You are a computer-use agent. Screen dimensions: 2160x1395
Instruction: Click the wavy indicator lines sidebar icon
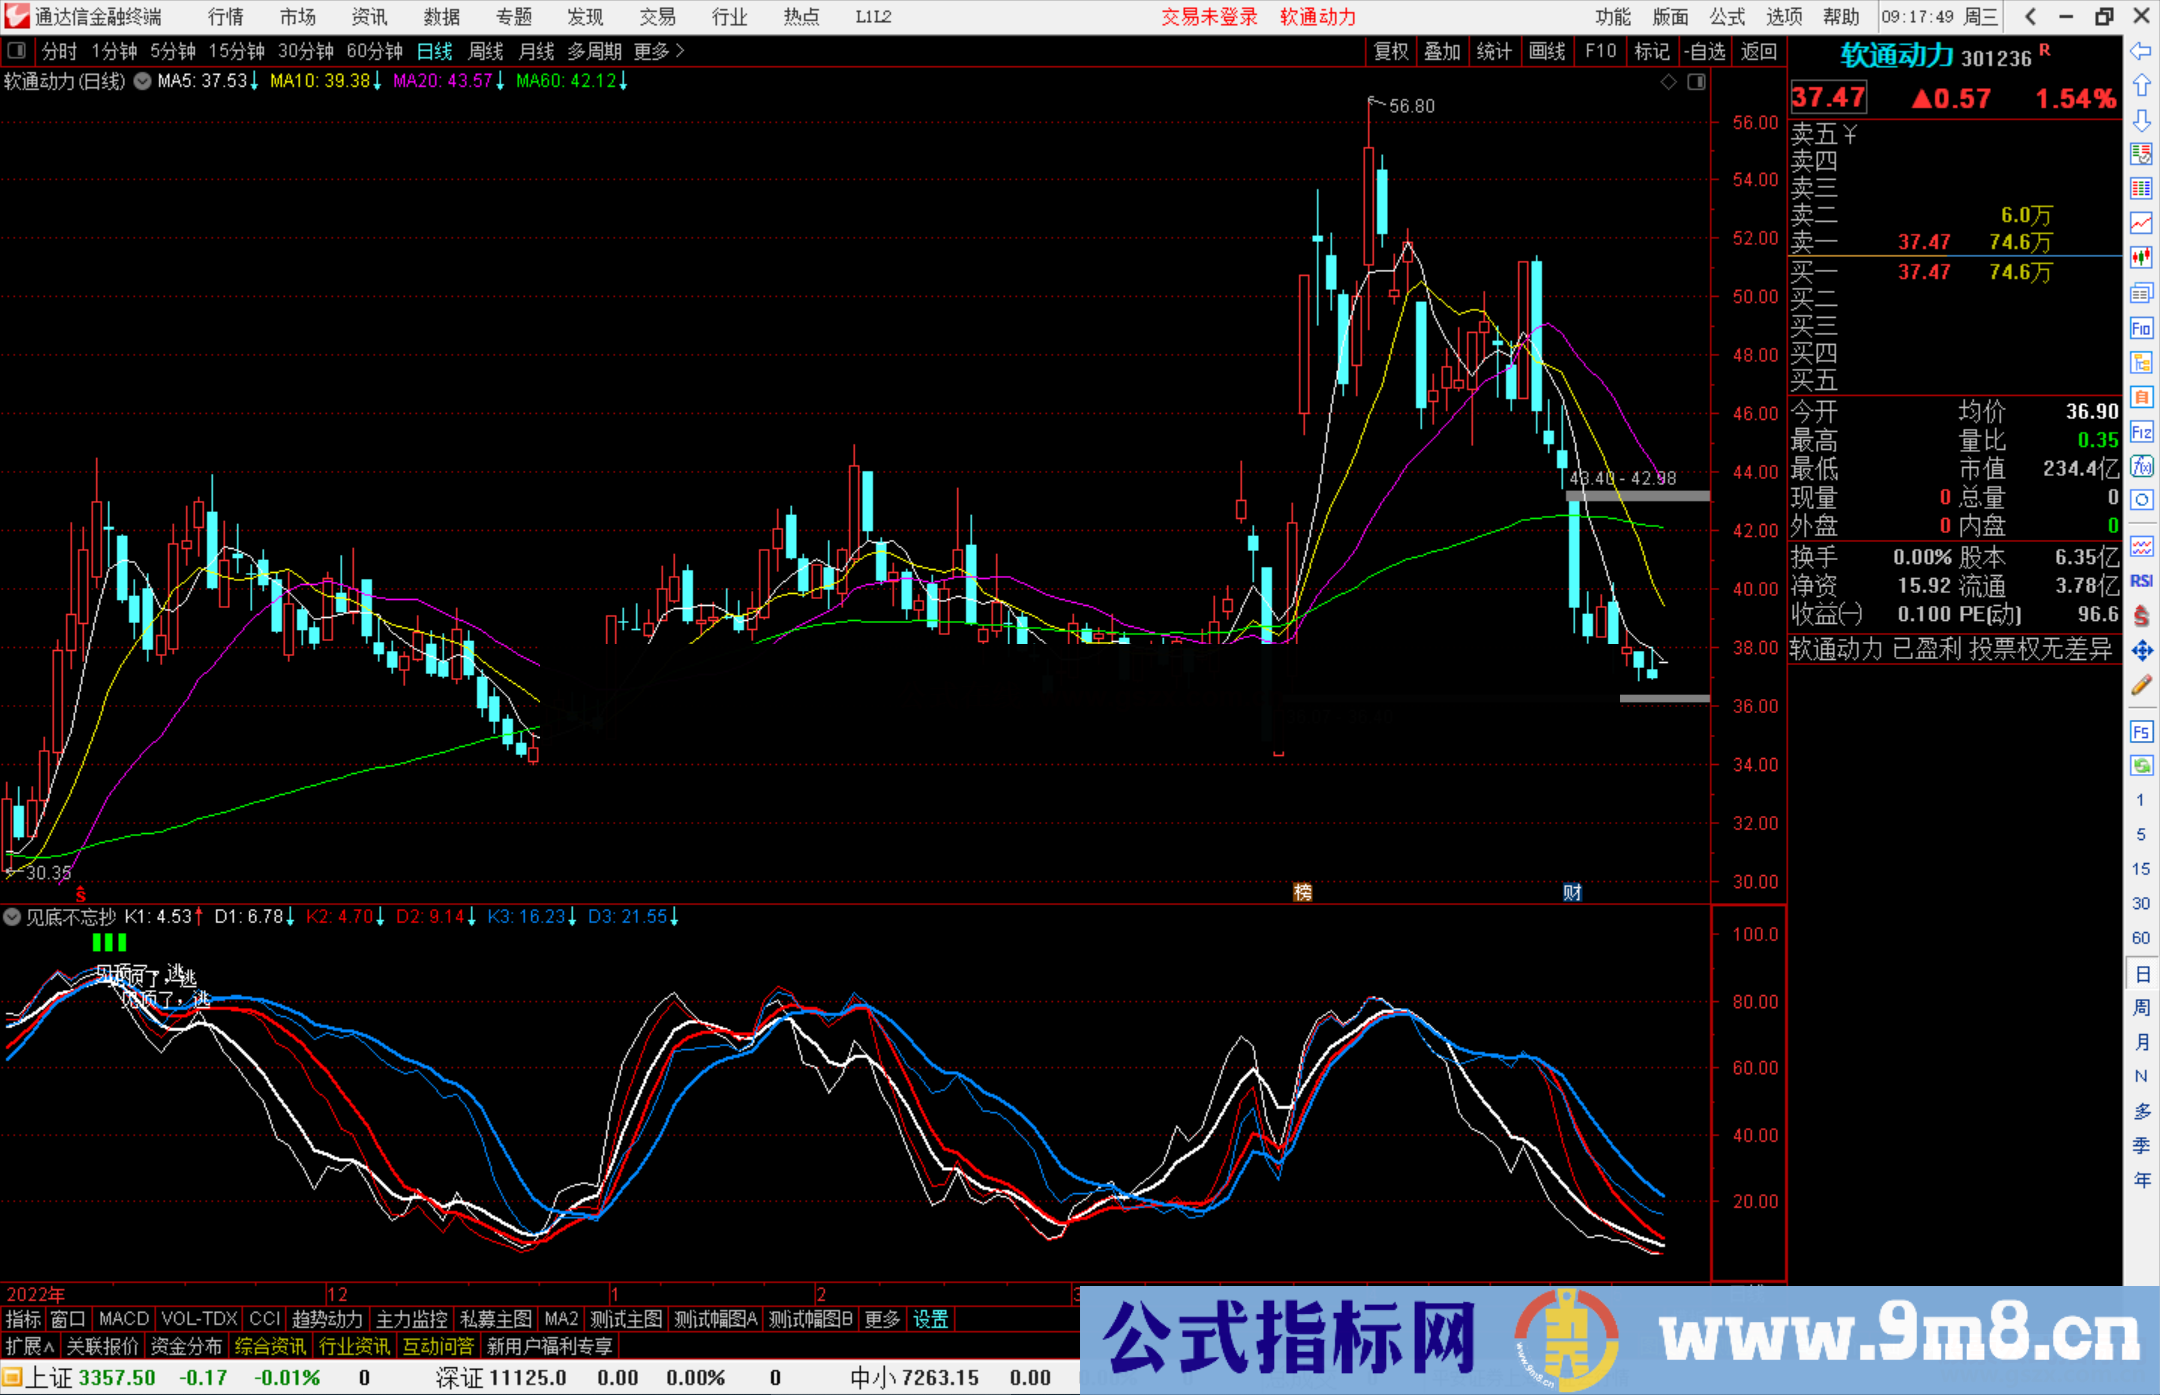[x=2141, y=546]
